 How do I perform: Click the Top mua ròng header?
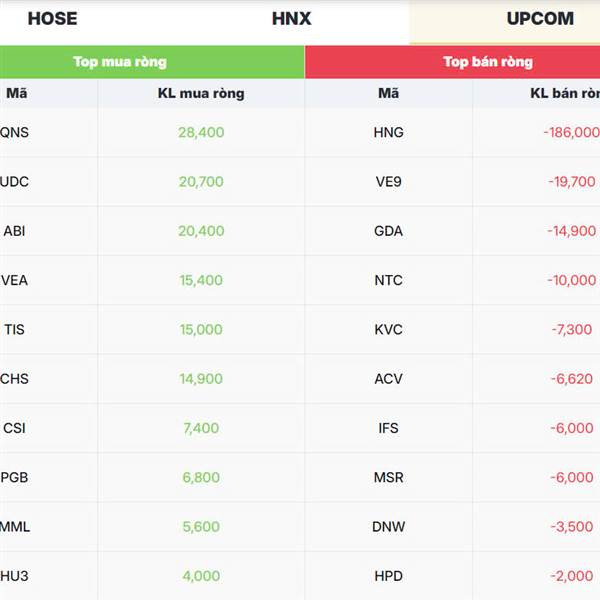(120, 62)
